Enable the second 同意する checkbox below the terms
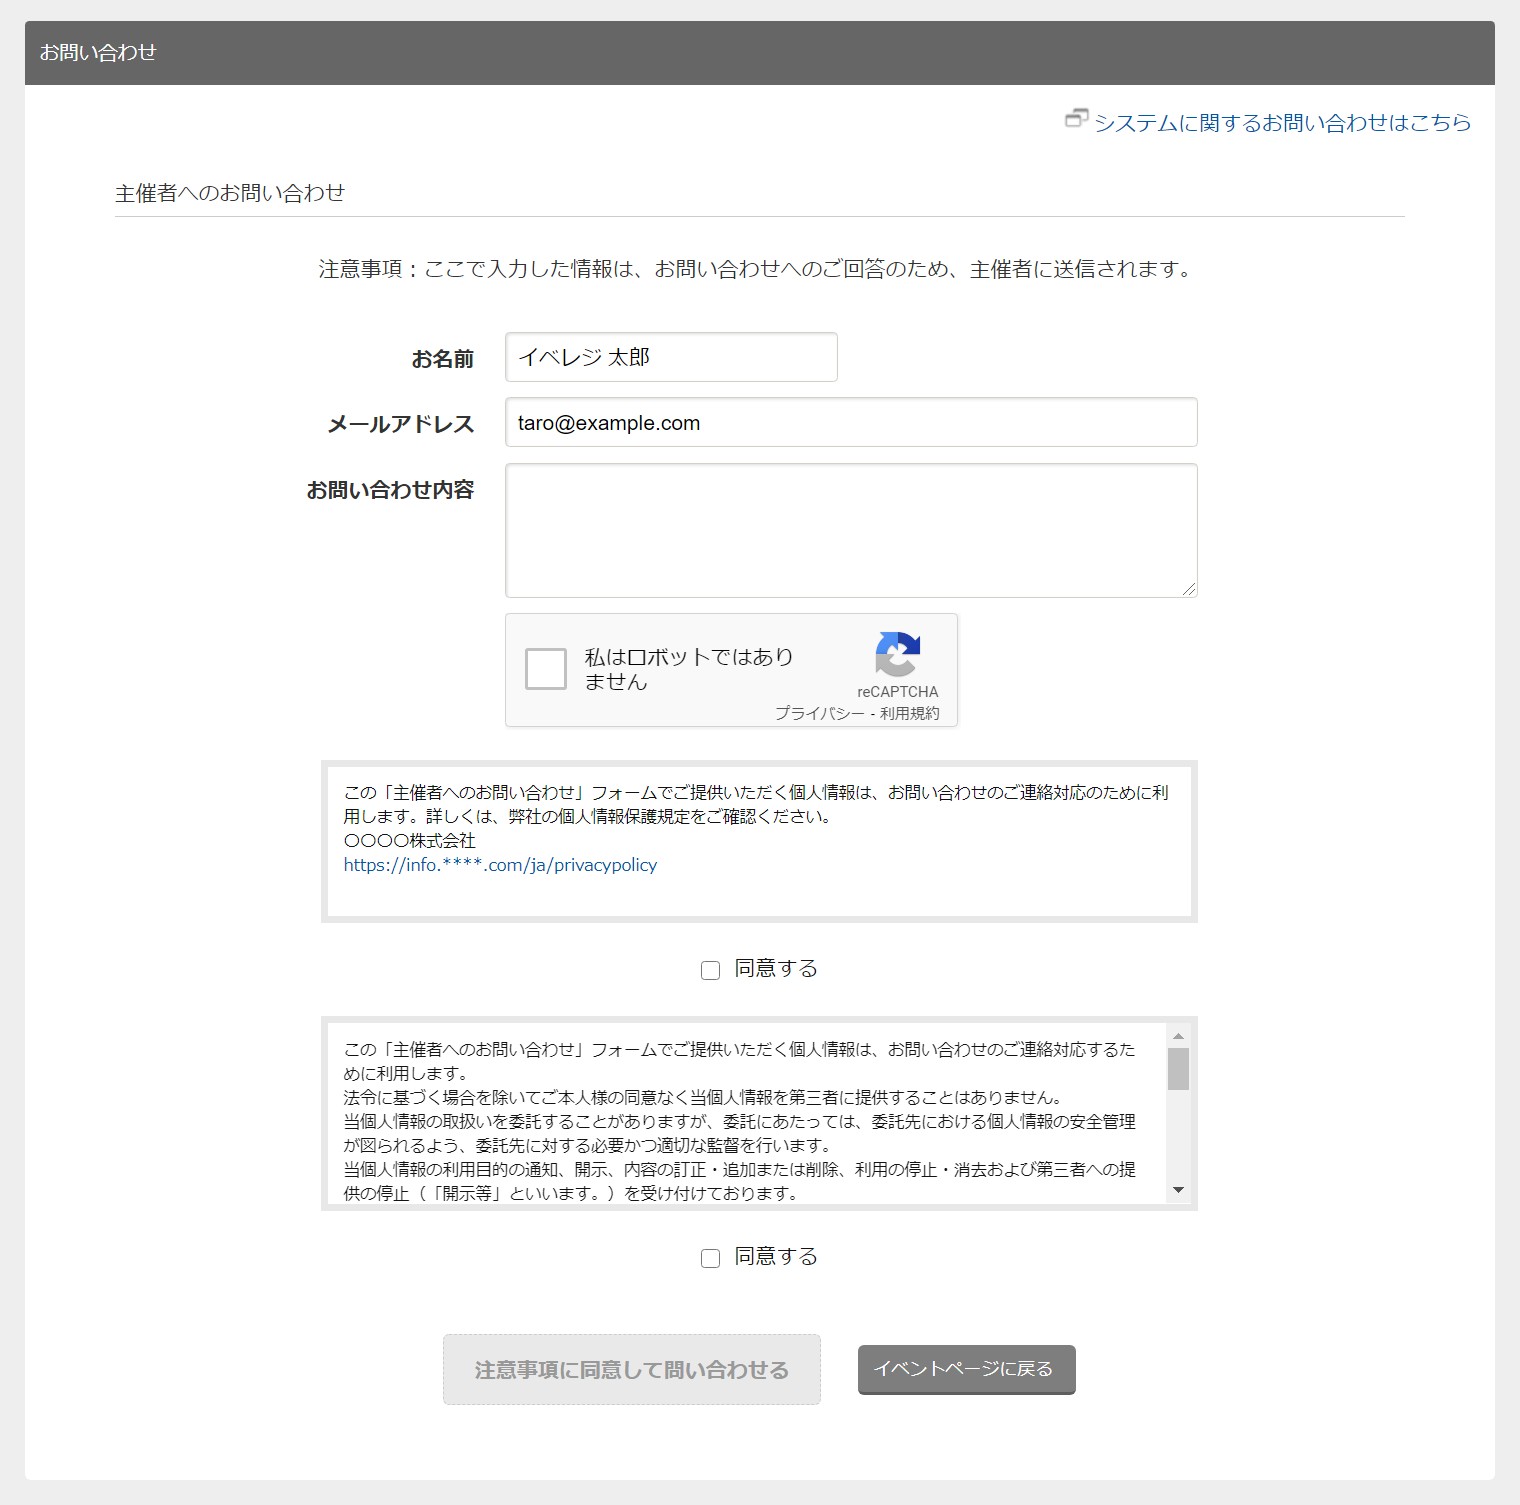1520x1505 pixels. pyautogui.click(x=711, y=1258)
